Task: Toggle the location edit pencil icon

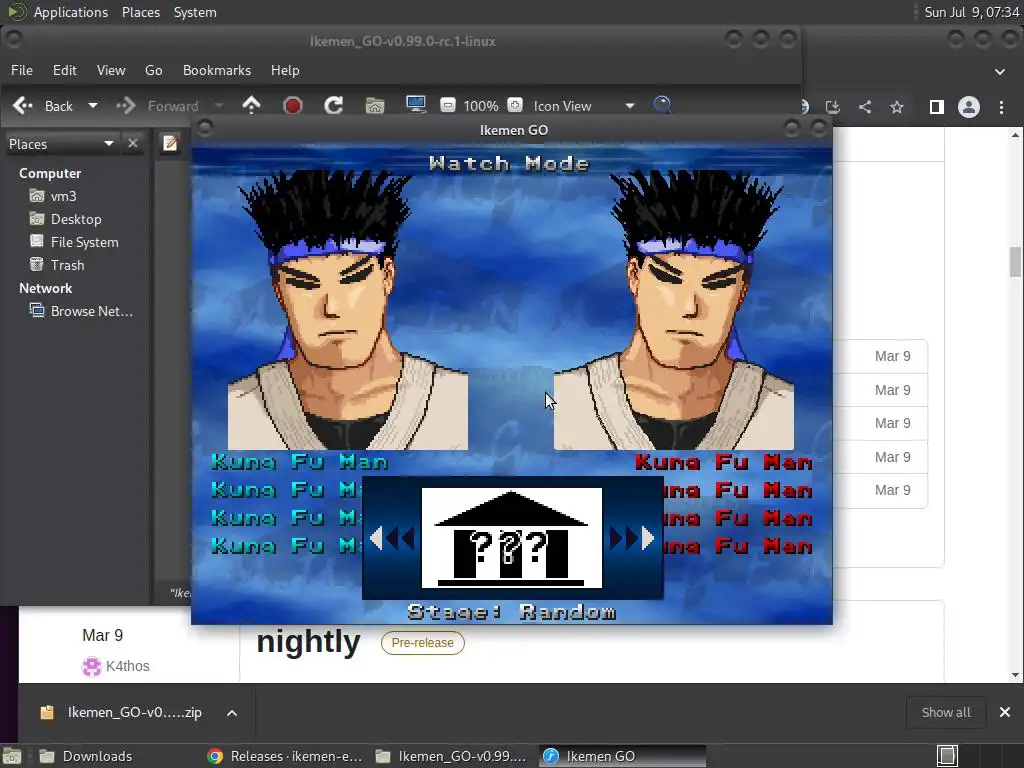Action: click(x=170, y=143)
